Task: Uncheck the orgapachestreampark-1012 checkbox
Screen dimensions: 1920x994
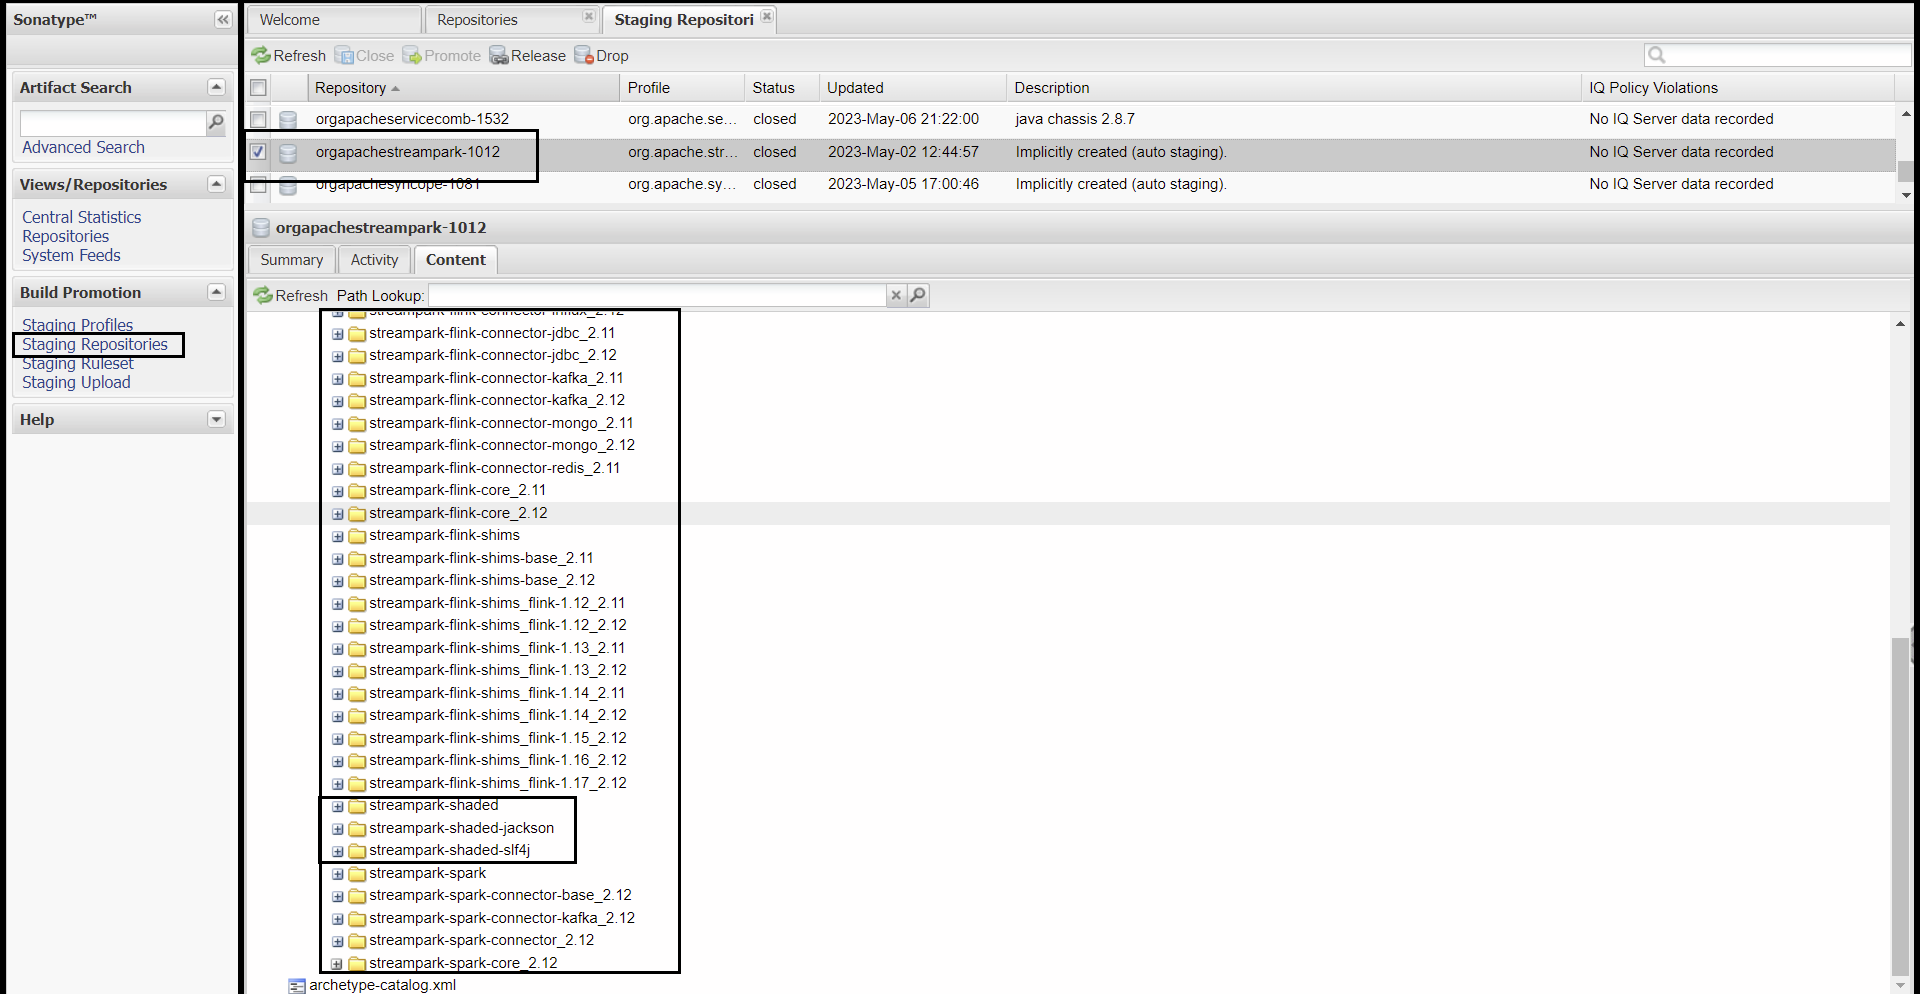Action: tap(258, 152)
